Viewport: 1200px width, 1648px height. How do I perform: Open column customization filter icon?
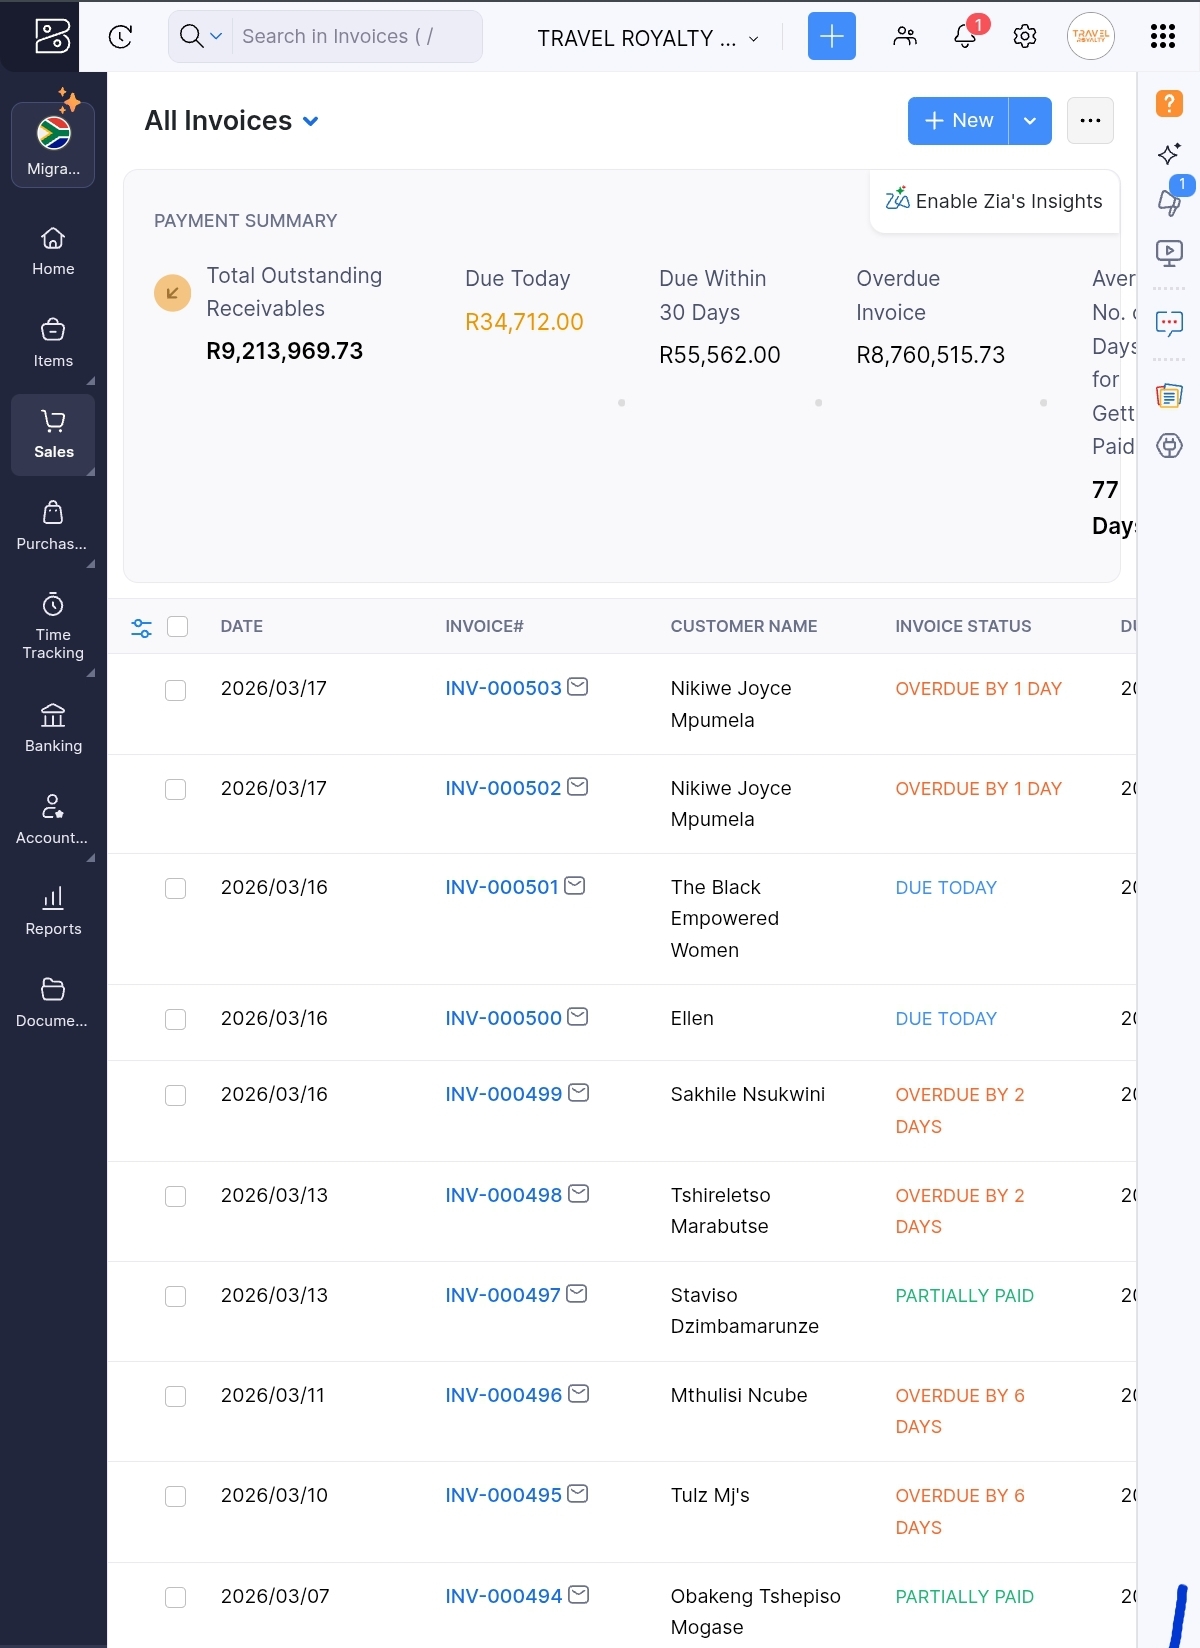pyautogui.click(x=142, y=627)
